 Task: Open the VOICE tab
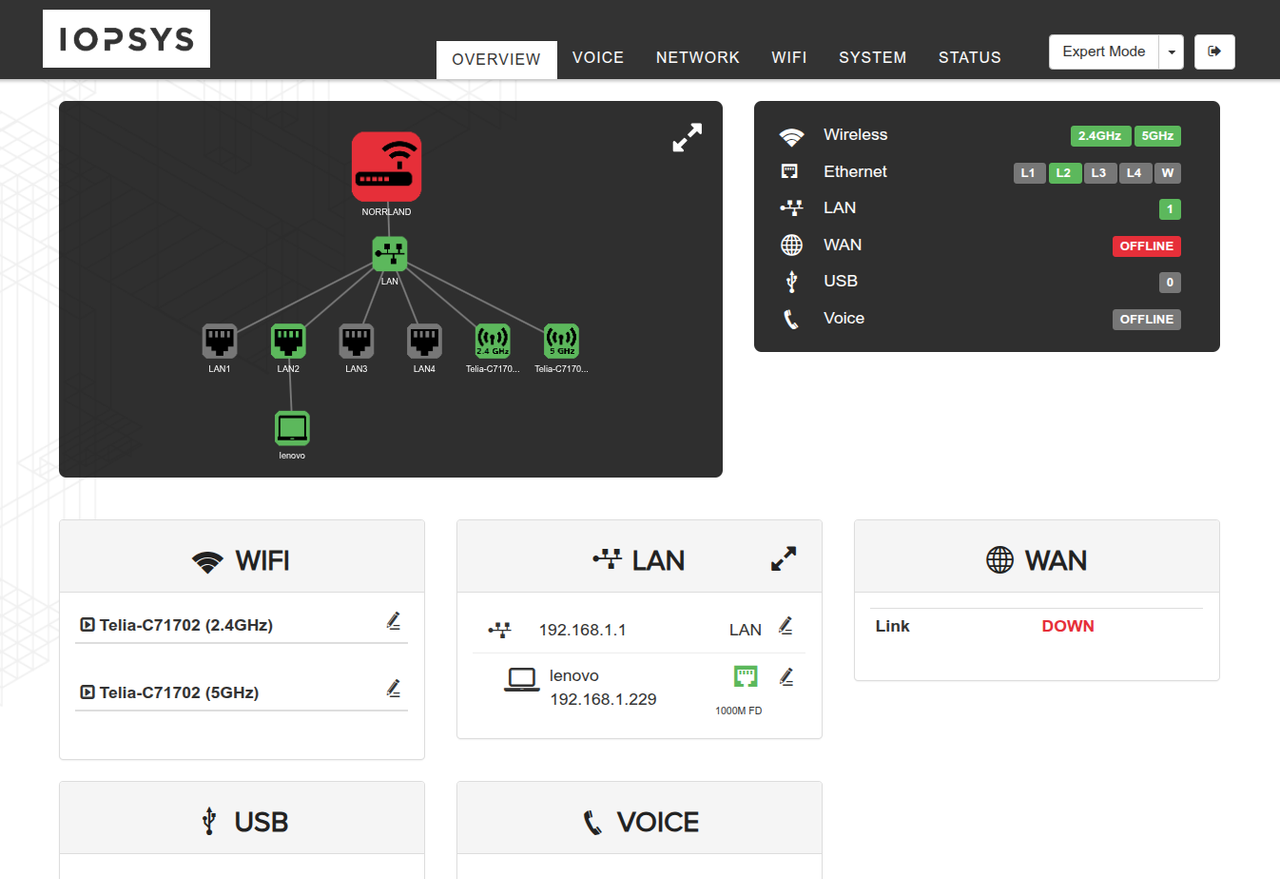[598, 58]
